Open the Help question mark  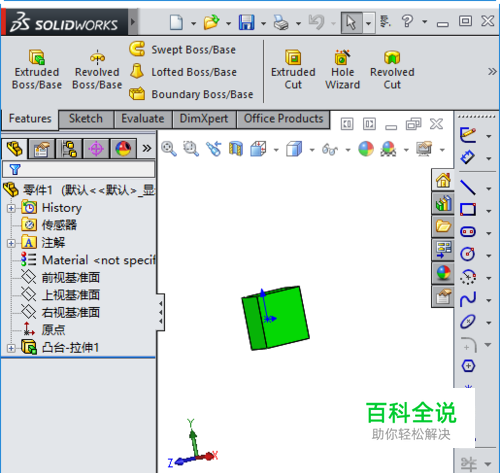(407, 22)
